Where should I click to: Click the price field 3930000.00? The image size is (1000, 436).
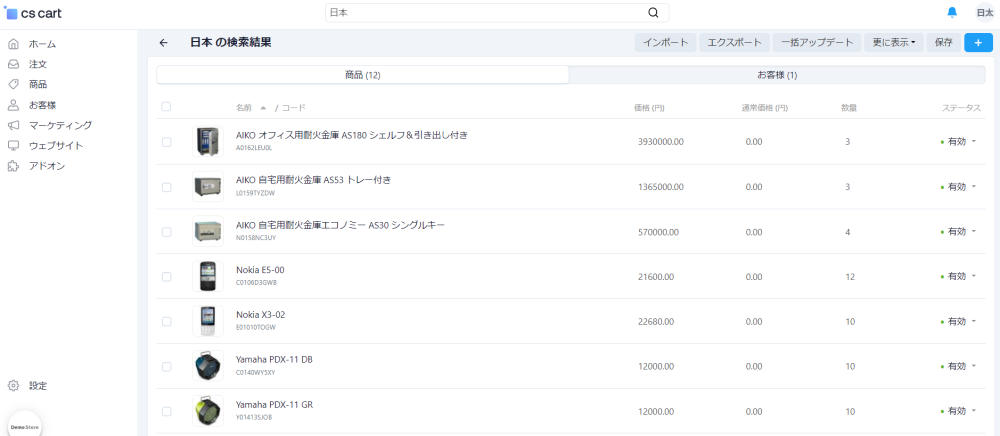(x=661, y=142)
